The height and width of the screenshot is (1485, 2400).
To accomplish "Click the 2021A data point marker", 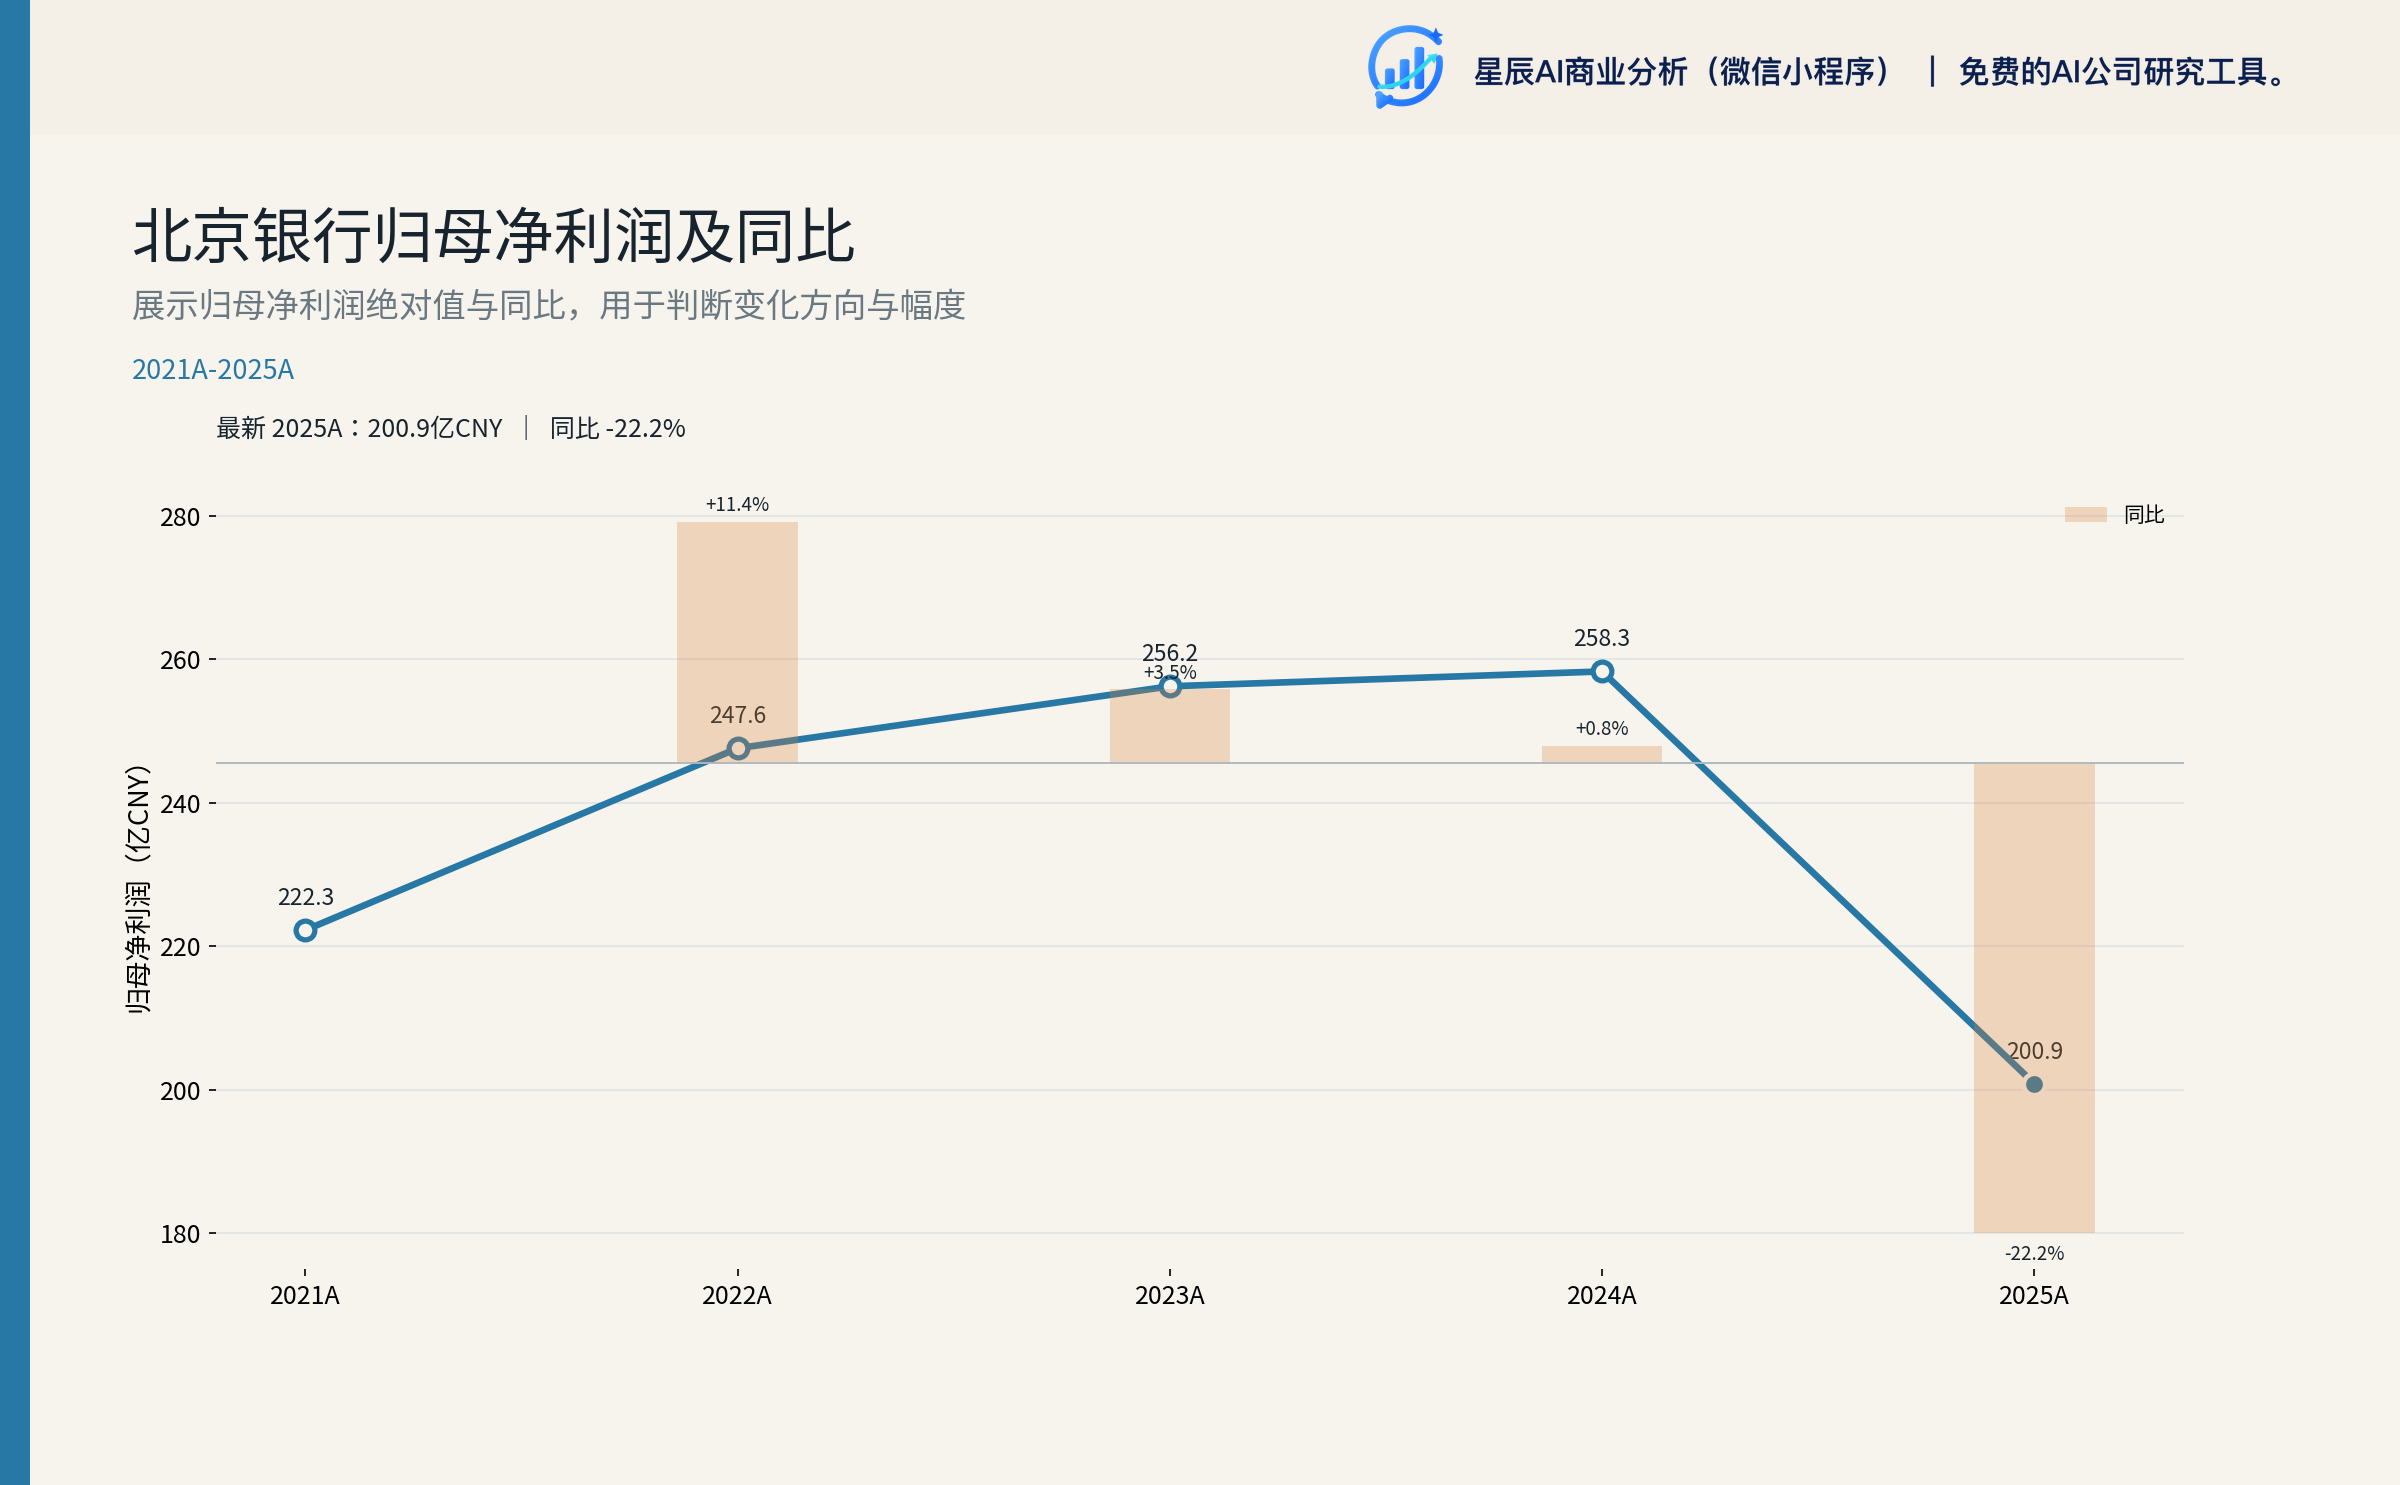I will [305, 930].
